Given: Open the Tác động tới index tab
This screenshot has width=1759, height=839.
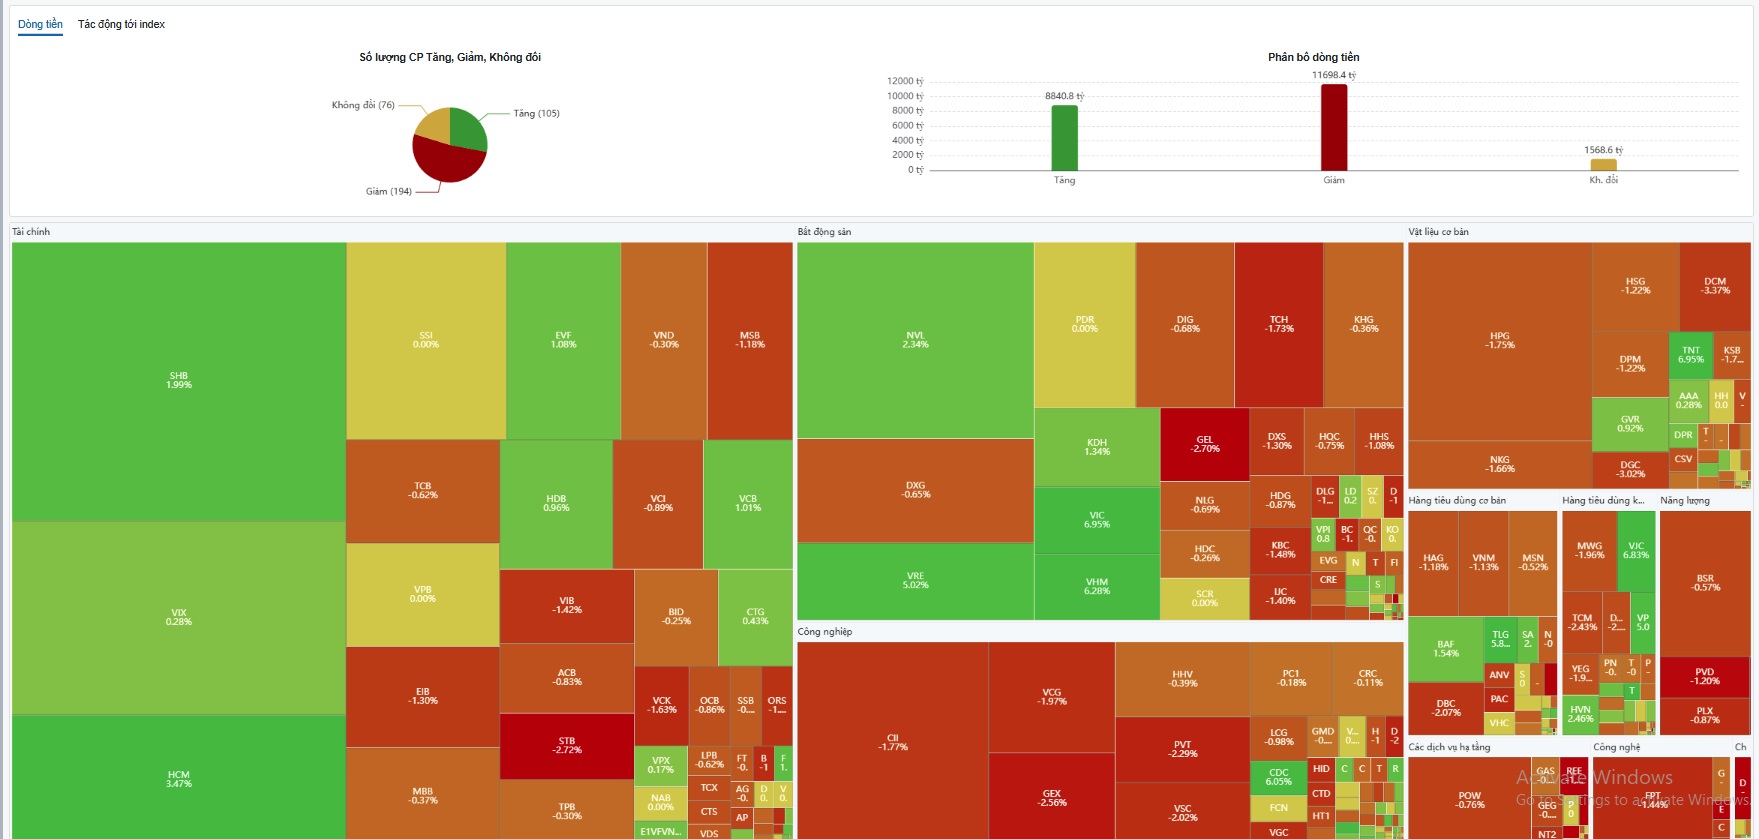Looking at the screenshot, I should [x=121, y=24].
